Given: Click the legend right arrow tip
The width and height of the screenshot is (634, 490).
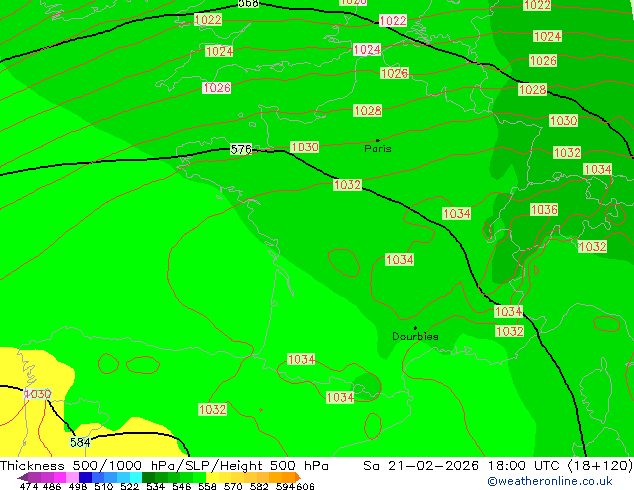Looking at the screenshot, I should (x=300, y=478).
